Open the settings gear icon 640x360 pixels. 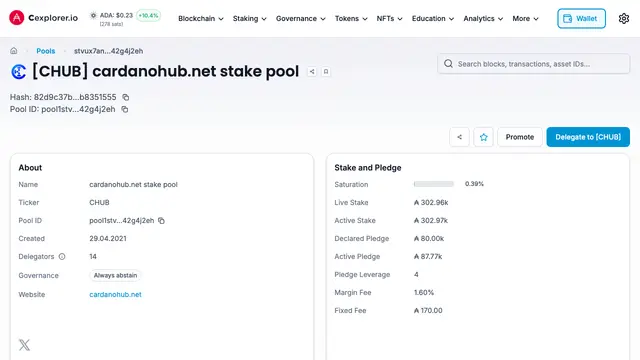pyautogui.click(x=623, y=18)
